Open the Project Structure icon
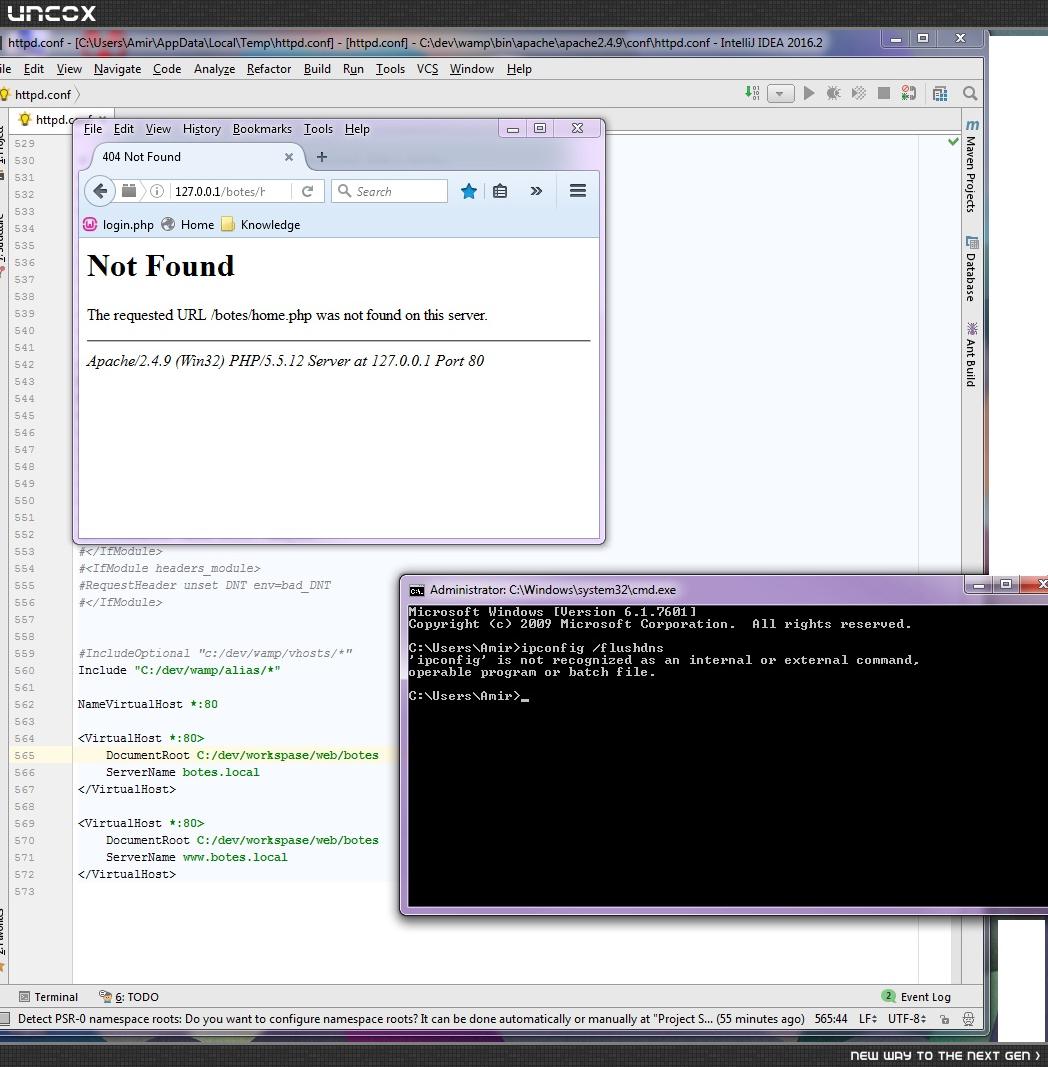This screenshot has width=1048, height=1067. [x=940, y=93]
